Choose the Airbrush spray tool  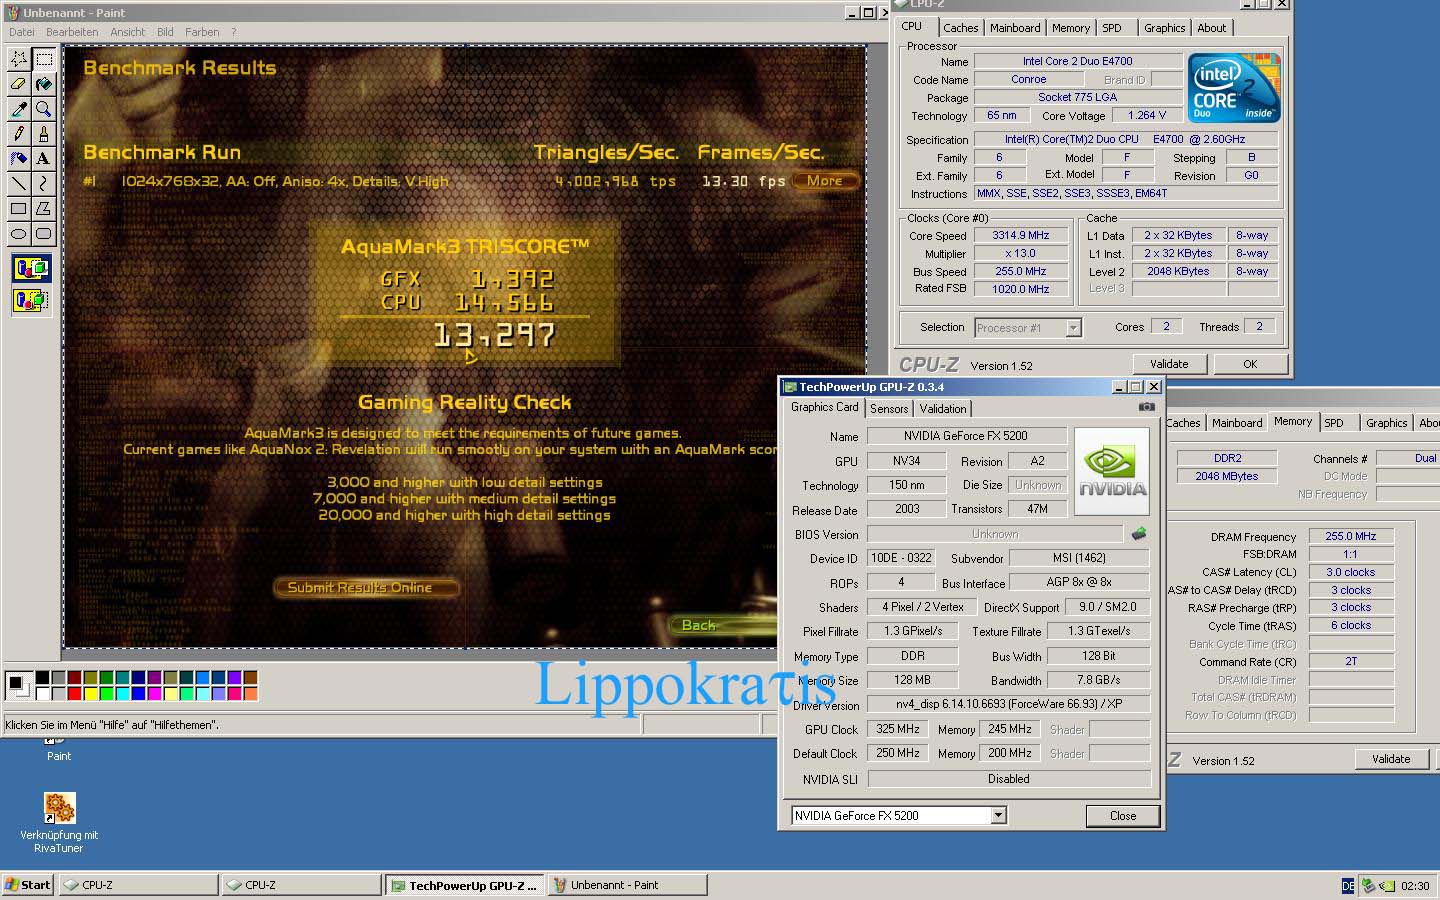click(x=18, y=159)
